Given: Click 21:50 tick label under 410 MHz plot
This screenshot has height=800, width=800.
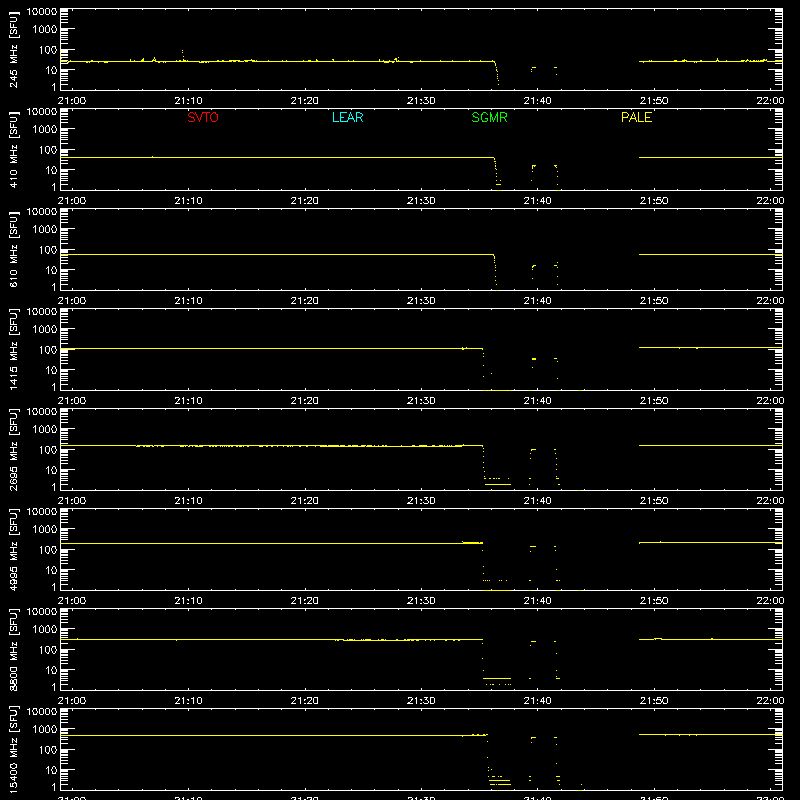Looking at the screenshot, I should [654, 201].
